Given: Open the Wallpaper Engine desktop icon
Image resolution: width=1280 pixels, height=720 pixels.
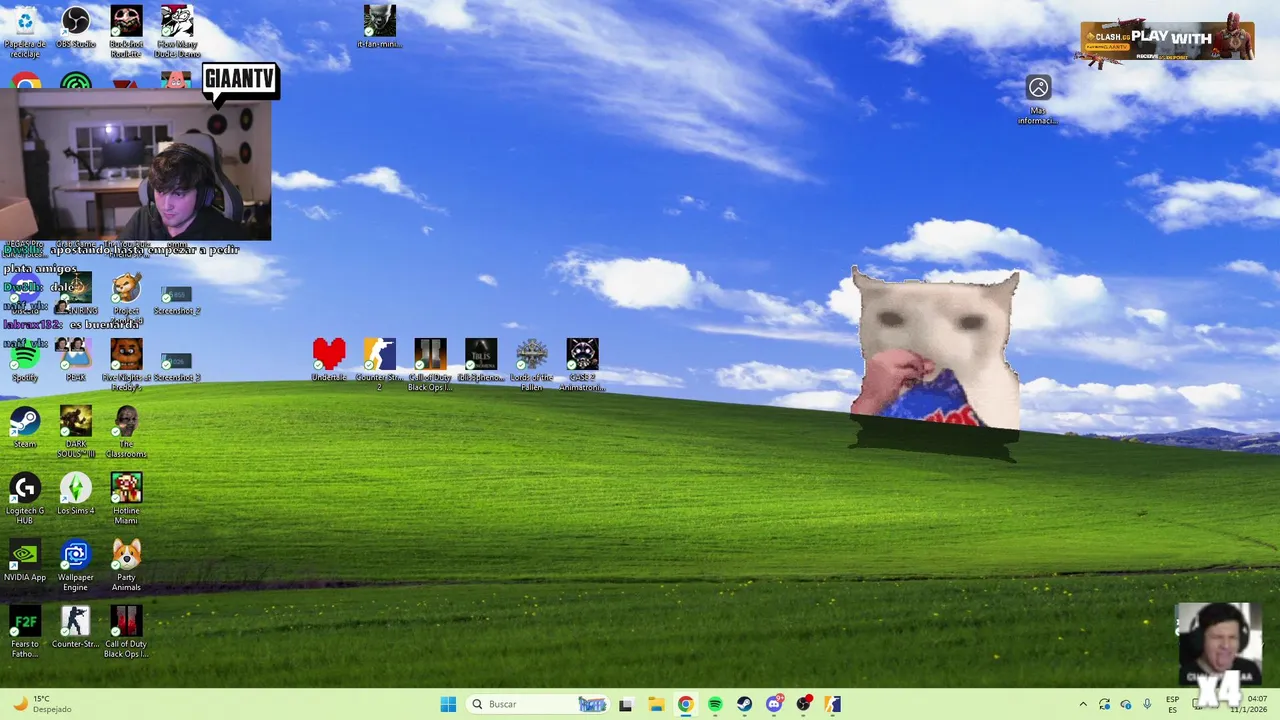Looking at the screenshot, I should point(76,565).
